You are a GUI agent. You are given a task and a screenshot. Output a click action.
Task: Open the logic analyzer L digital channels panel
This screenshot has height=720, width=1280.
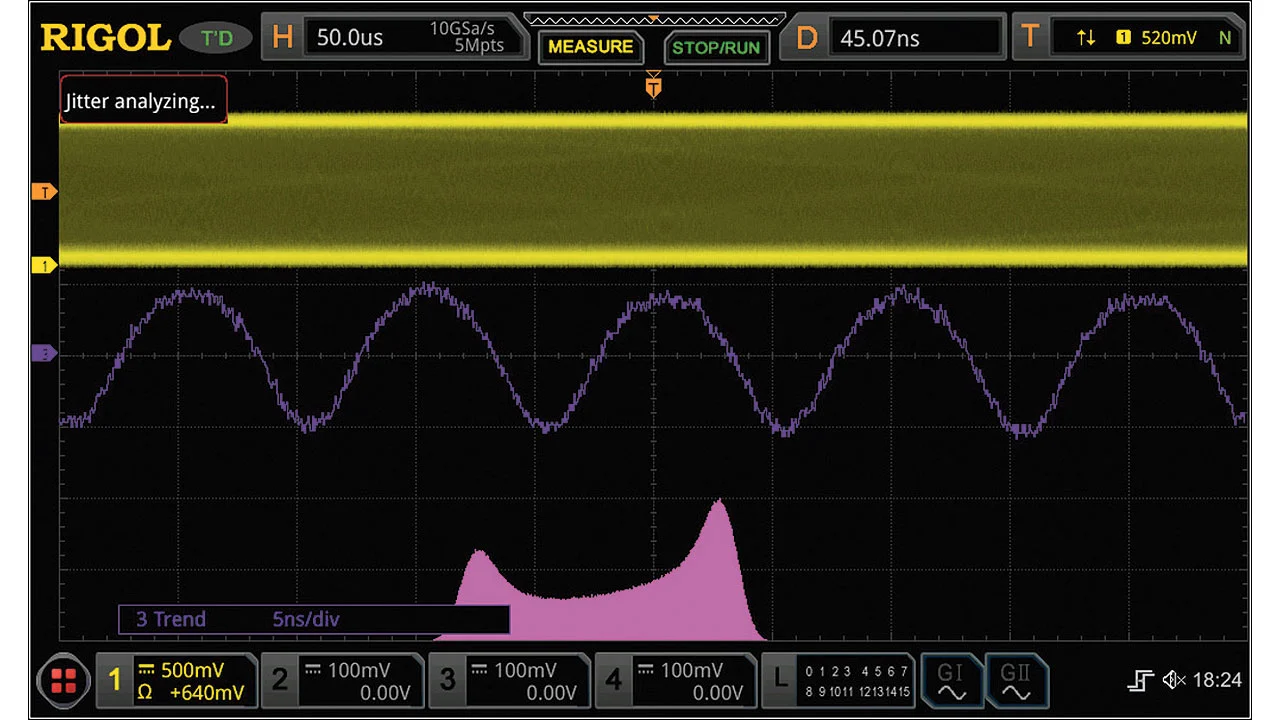pyautogui.click(x=836, y=681)
